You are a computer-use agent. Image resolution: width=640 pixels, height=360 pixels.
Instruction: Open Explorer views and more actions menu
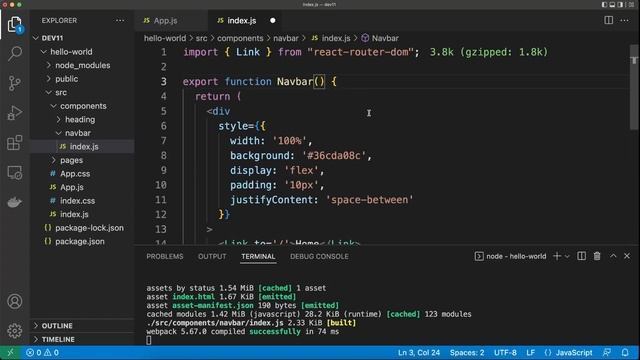point(120,20)
